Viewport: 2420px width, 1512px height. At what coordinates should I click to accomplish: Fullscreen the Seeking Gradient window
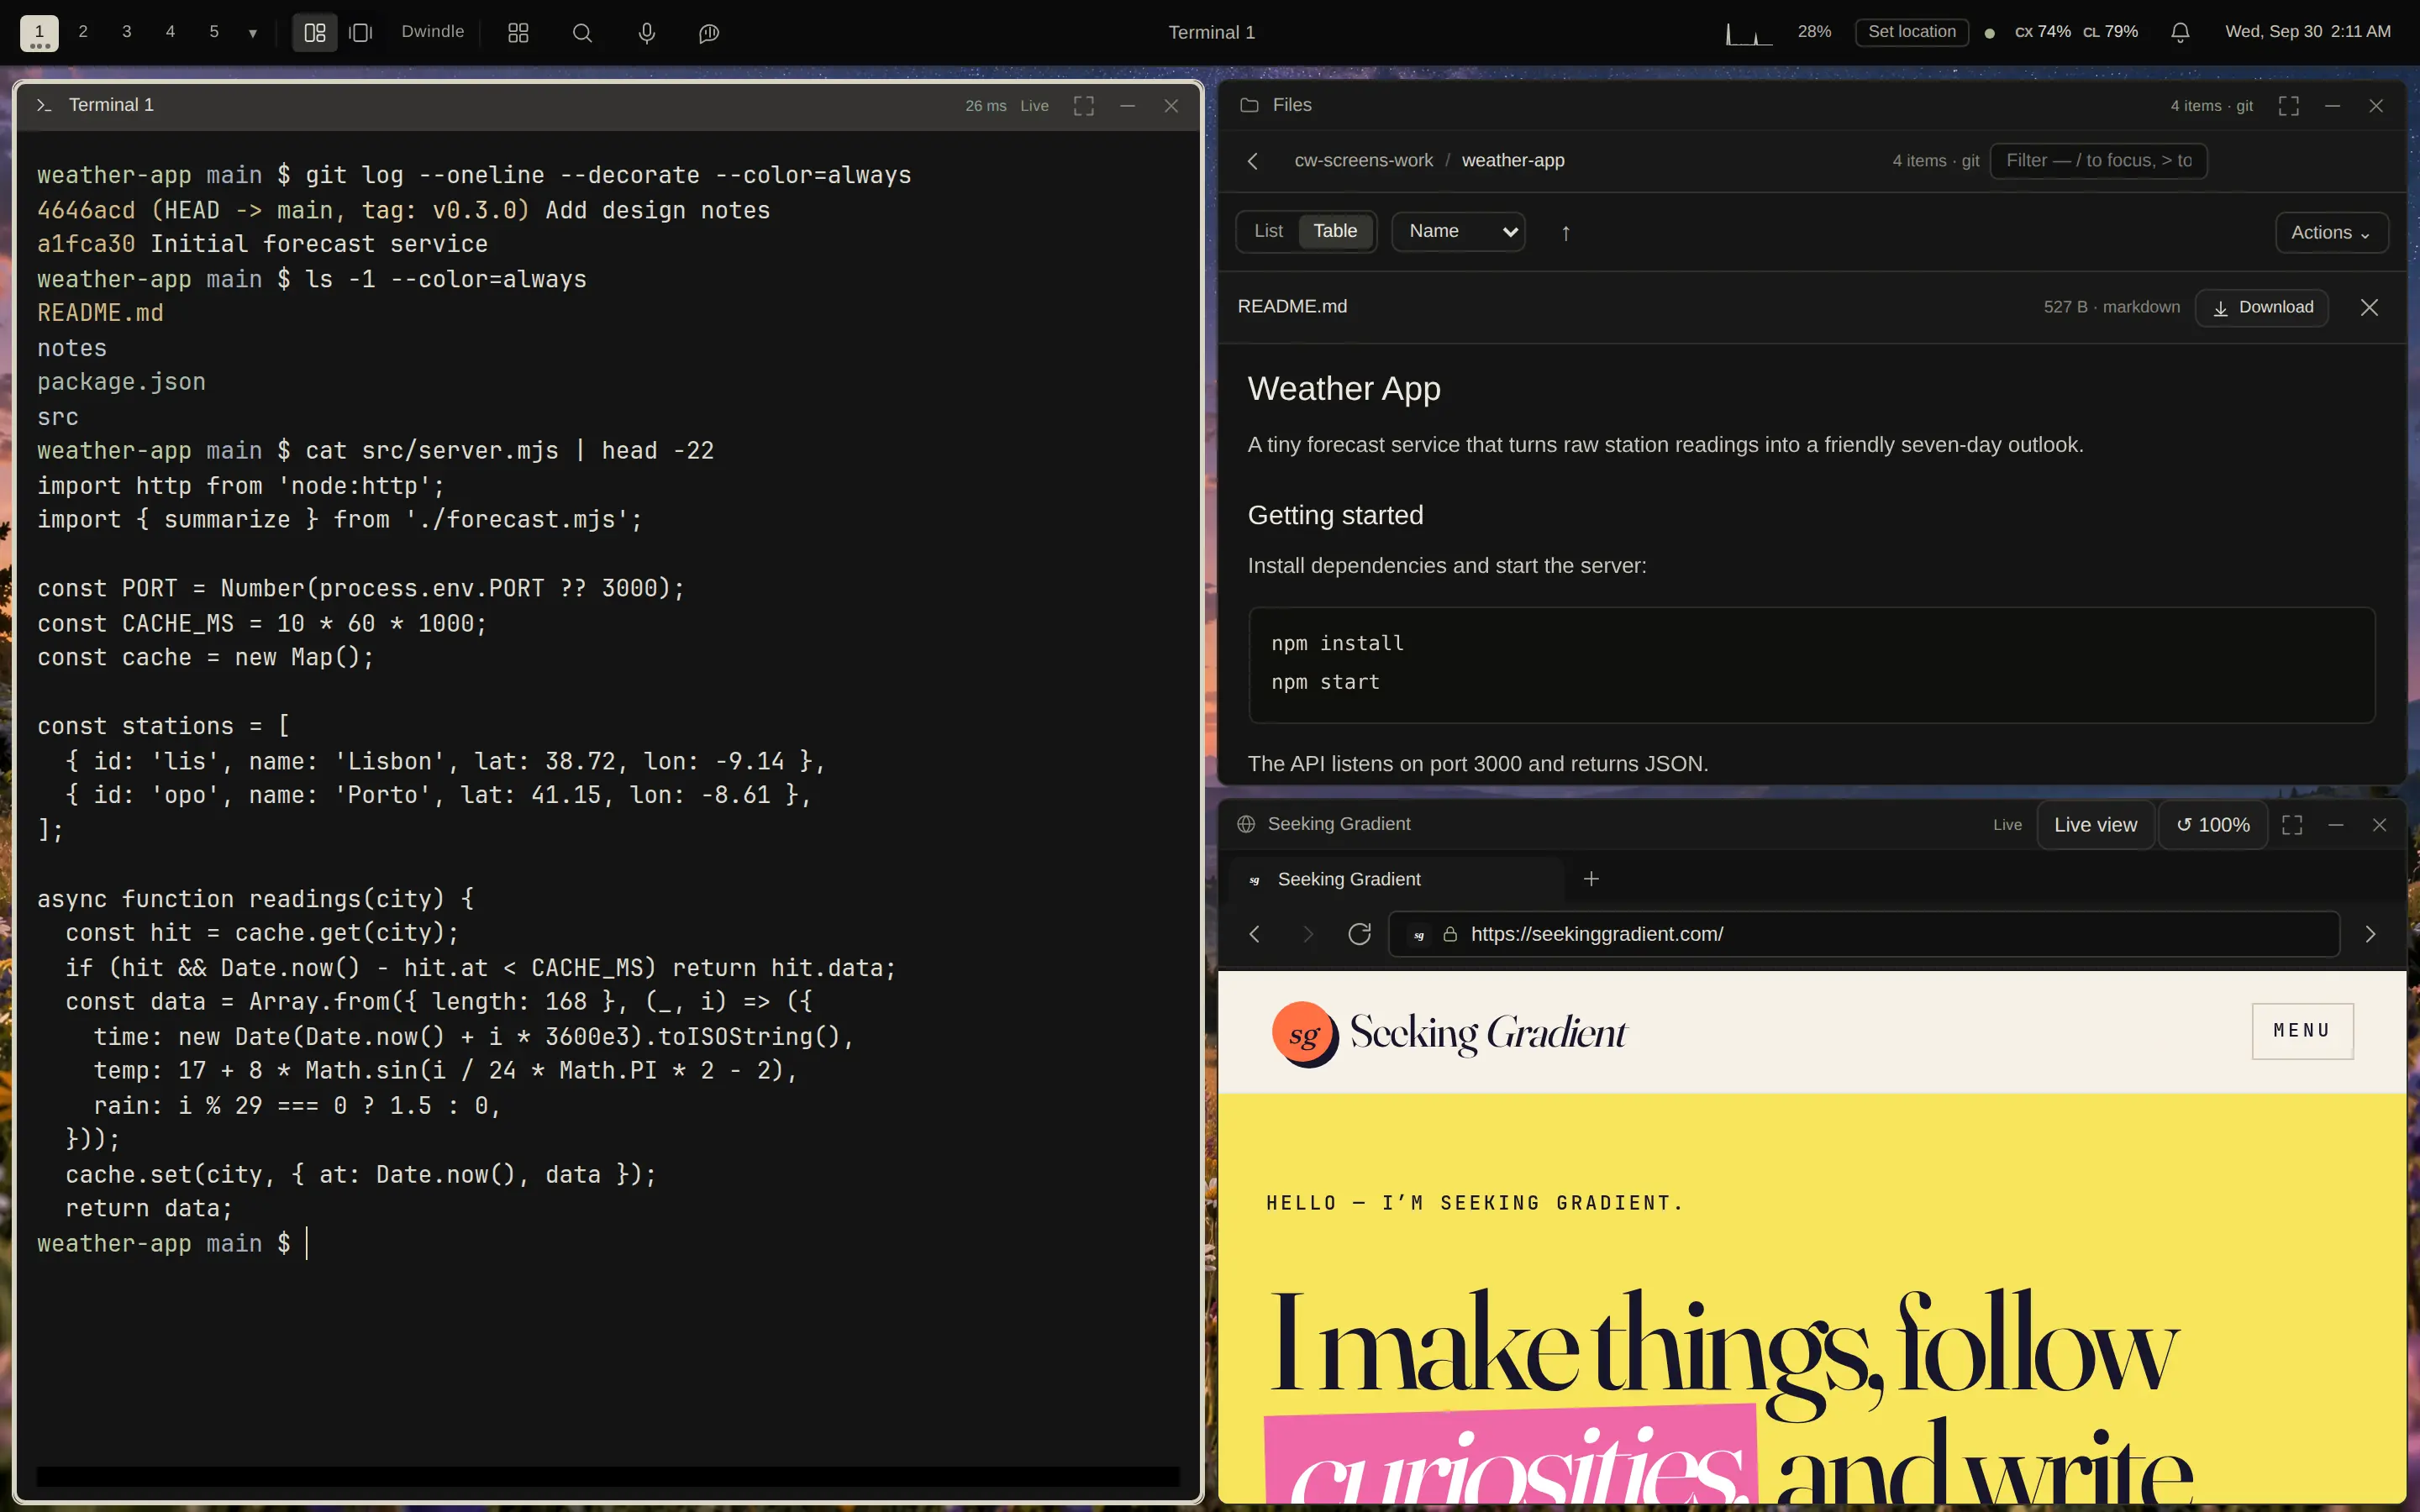coord(2292,825)
